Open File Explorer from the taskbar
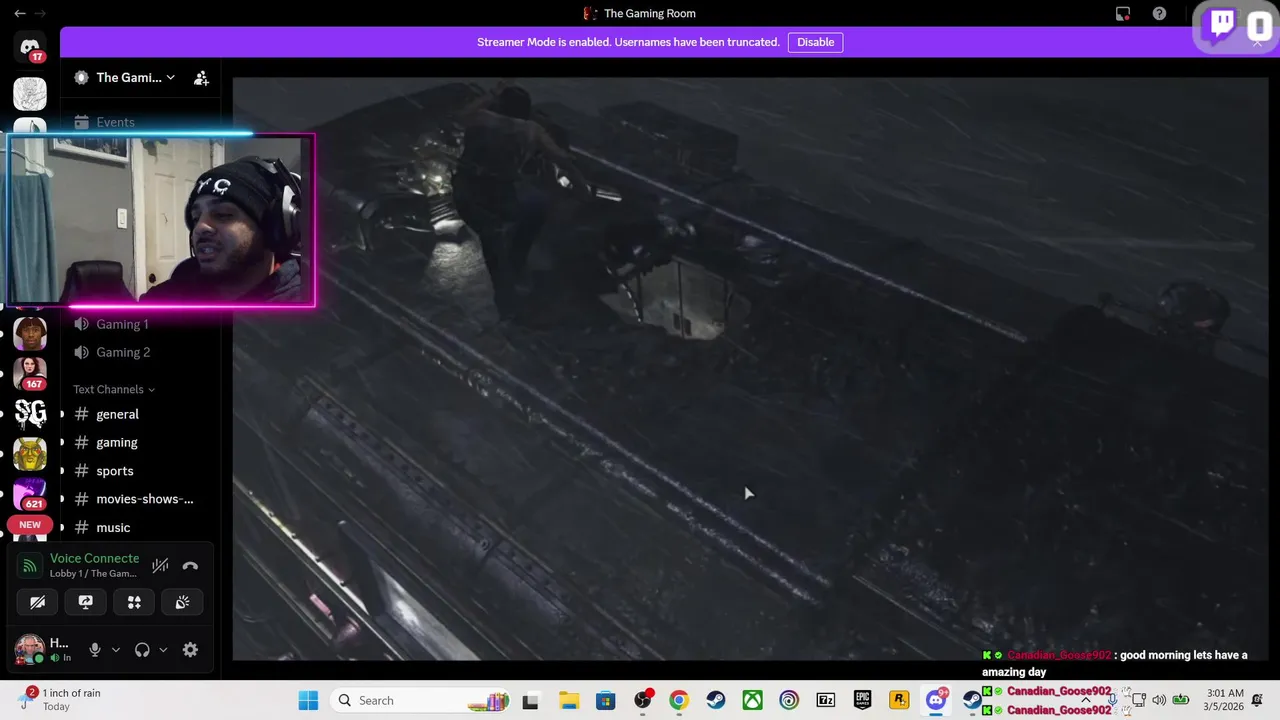 (x=568, y=700)
